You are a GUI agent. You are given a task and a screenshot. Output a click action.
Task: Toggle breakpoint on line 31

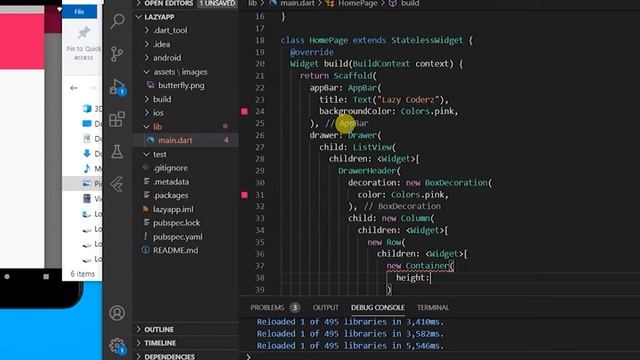[244, 195]
